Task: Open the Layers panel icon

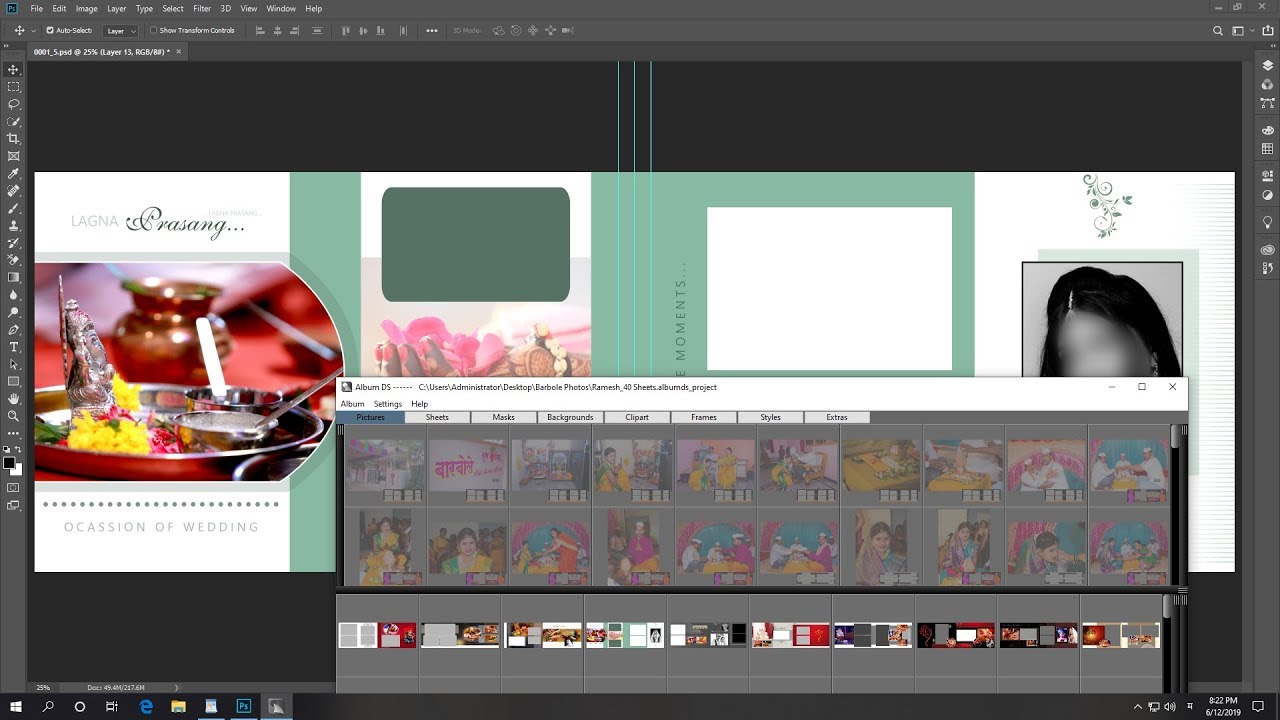Action: pyautogui.click(x=1268, y=66)
